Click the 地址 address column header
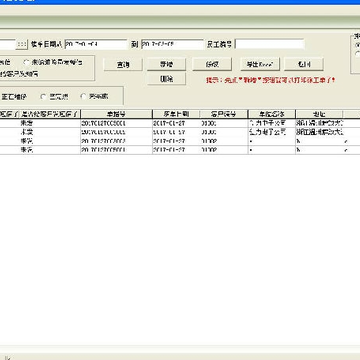 pyautogui.click(x=319, y=114)
